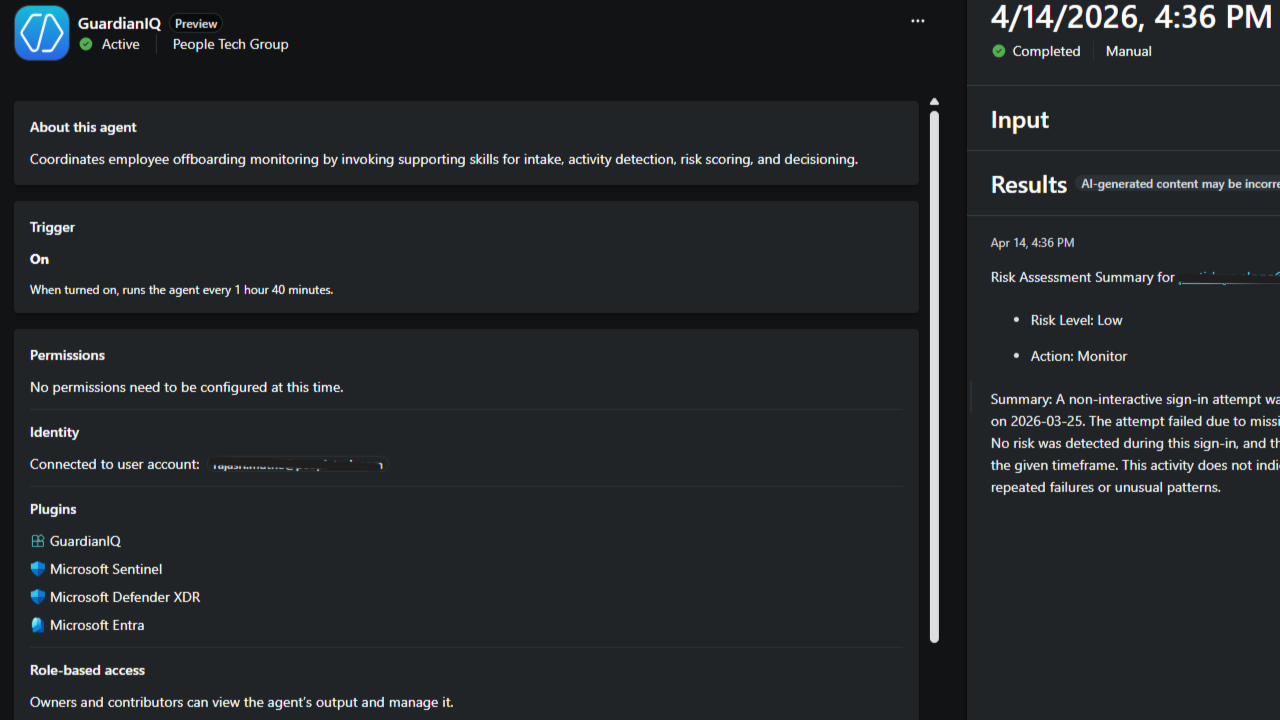Click the People Tech Group workspace label
Viewport: 1280px width, 720px height.
coord(230,44)
